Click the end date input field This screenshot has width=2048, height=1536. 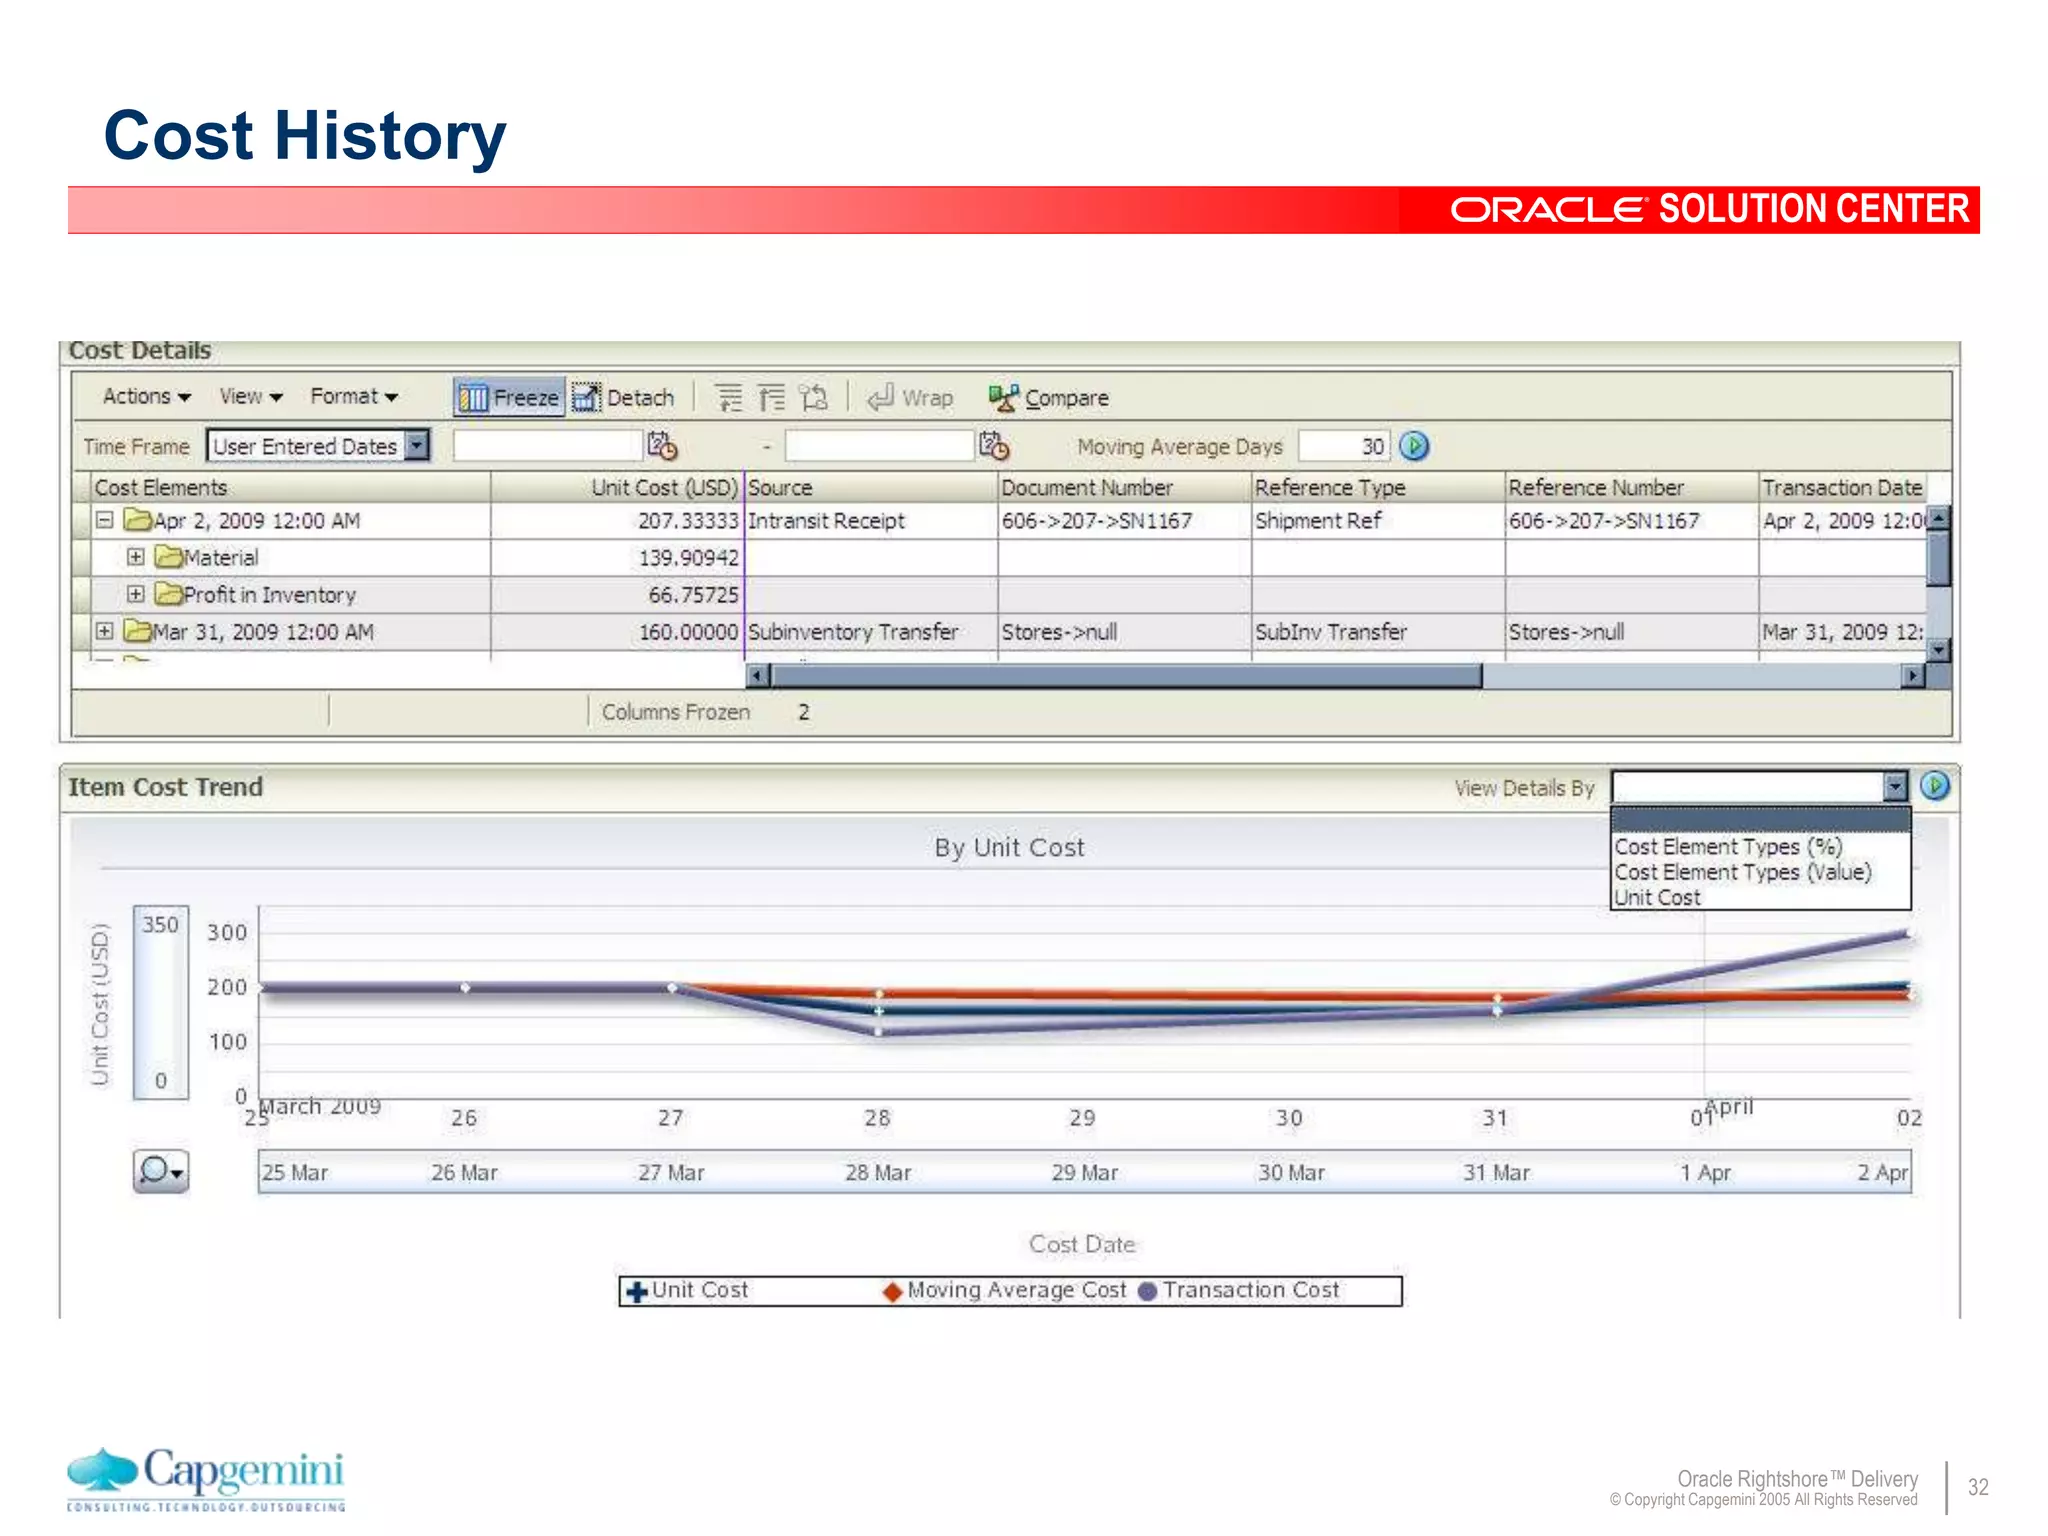(x=879, y=445)
